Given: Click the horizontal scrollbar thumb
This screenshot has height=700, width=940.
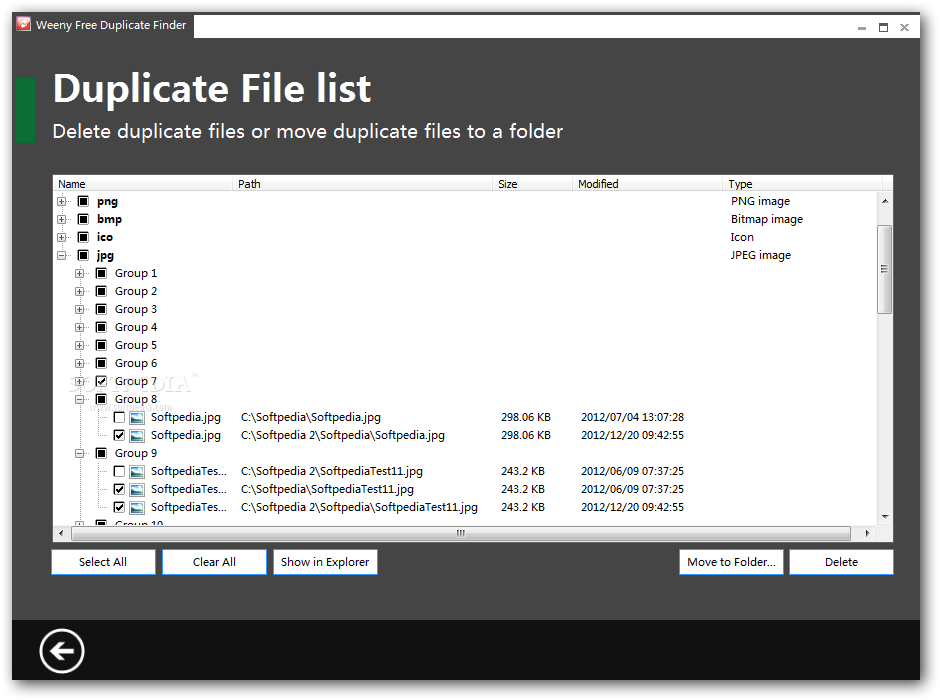Looking at the screenshot, I should coord(460,533).
